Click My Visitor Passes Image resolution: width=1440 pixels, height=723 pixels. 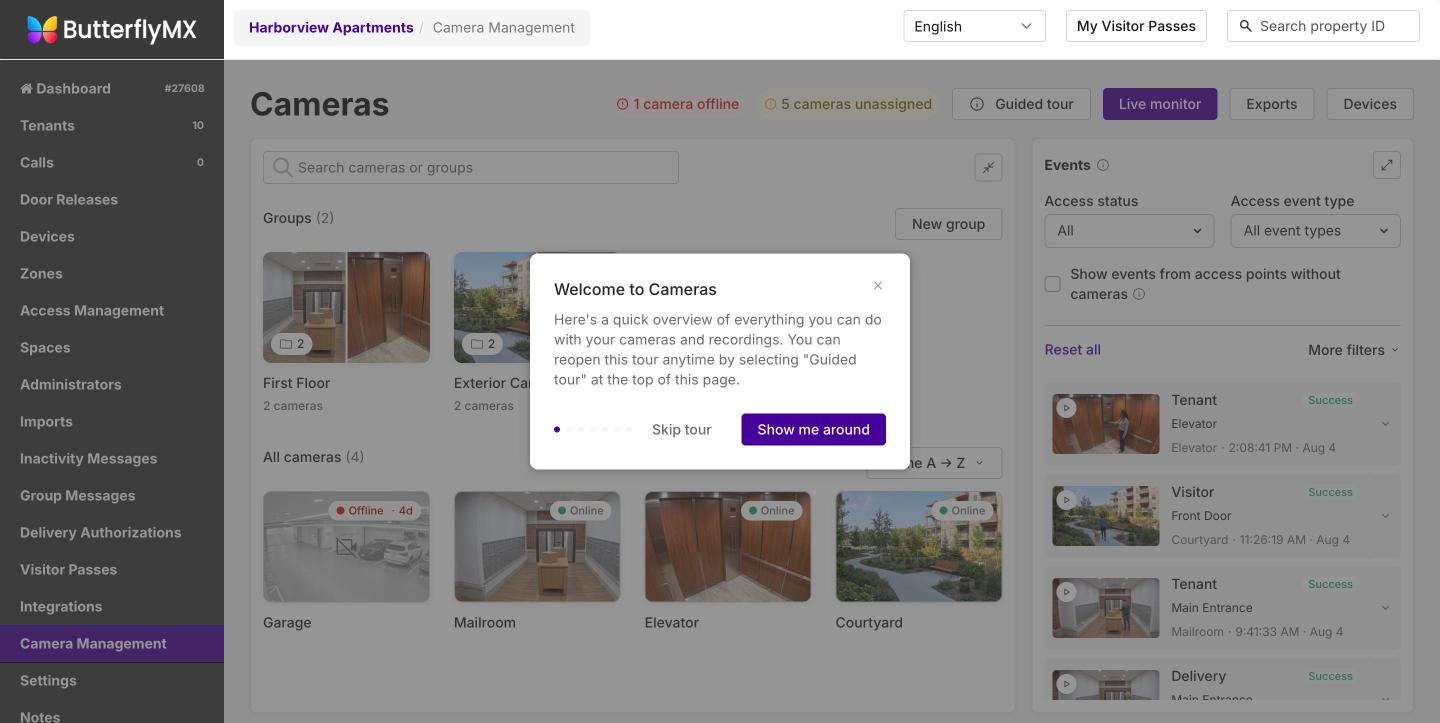point(1136,26)
